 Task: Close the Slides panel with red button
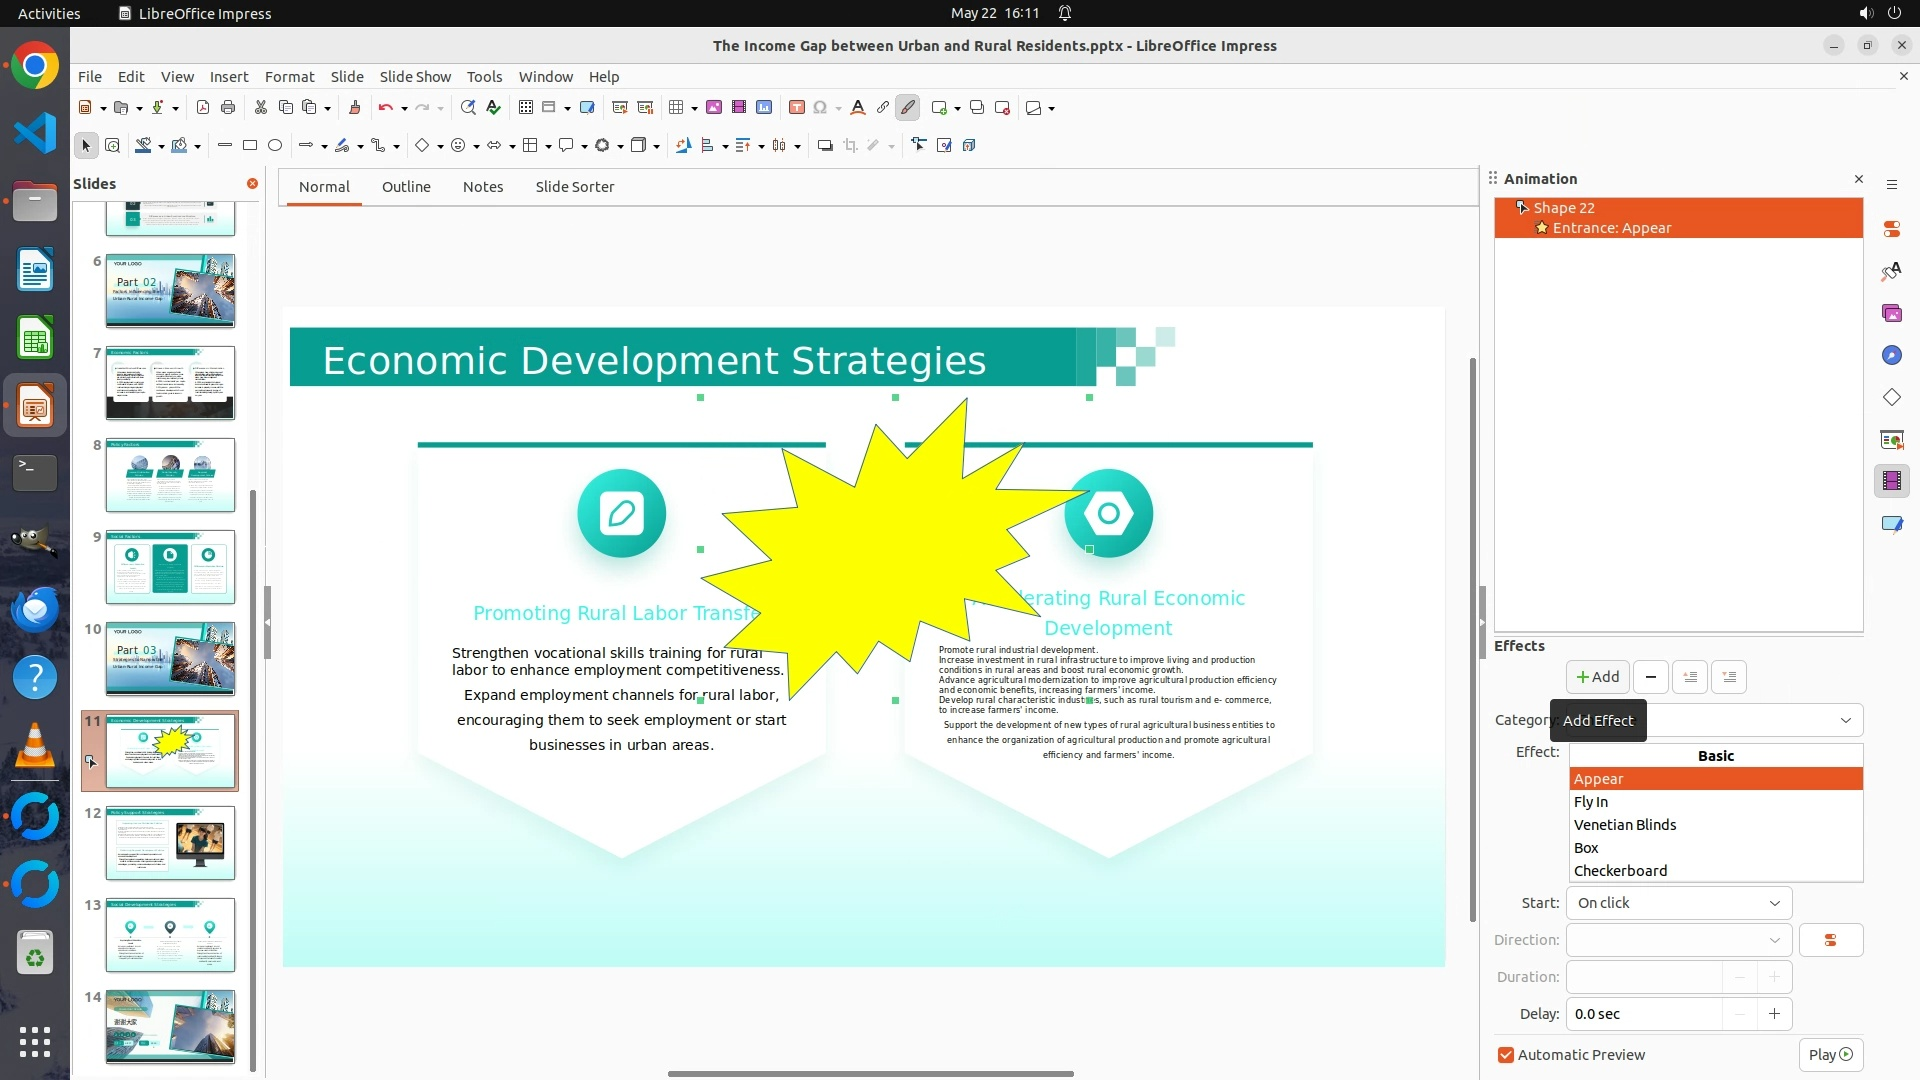[252, 184]
